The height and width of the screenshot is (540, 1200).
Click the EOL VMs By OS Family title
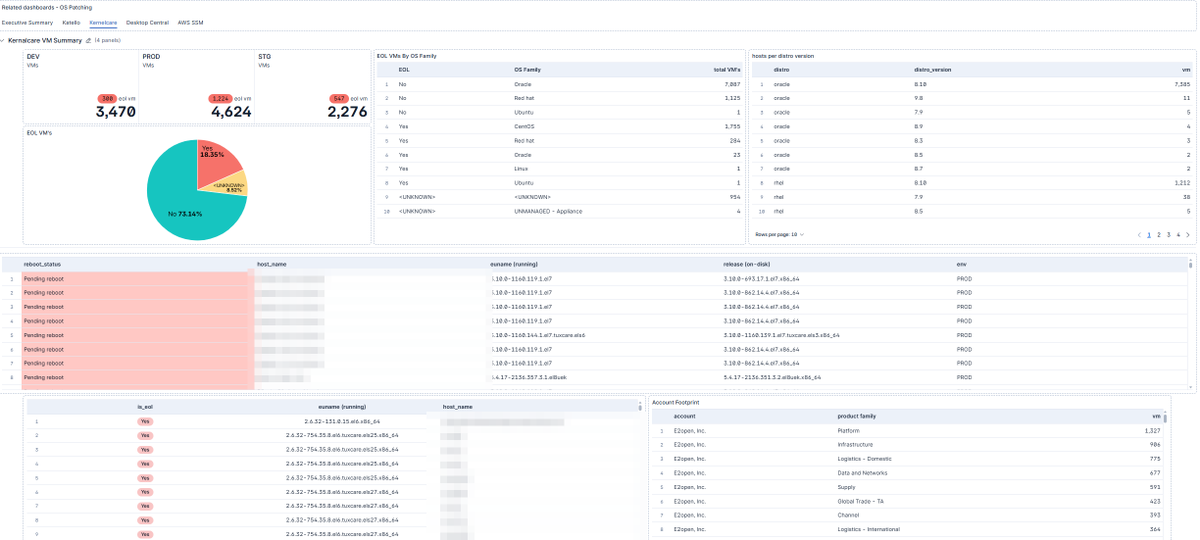pos(407,56)
